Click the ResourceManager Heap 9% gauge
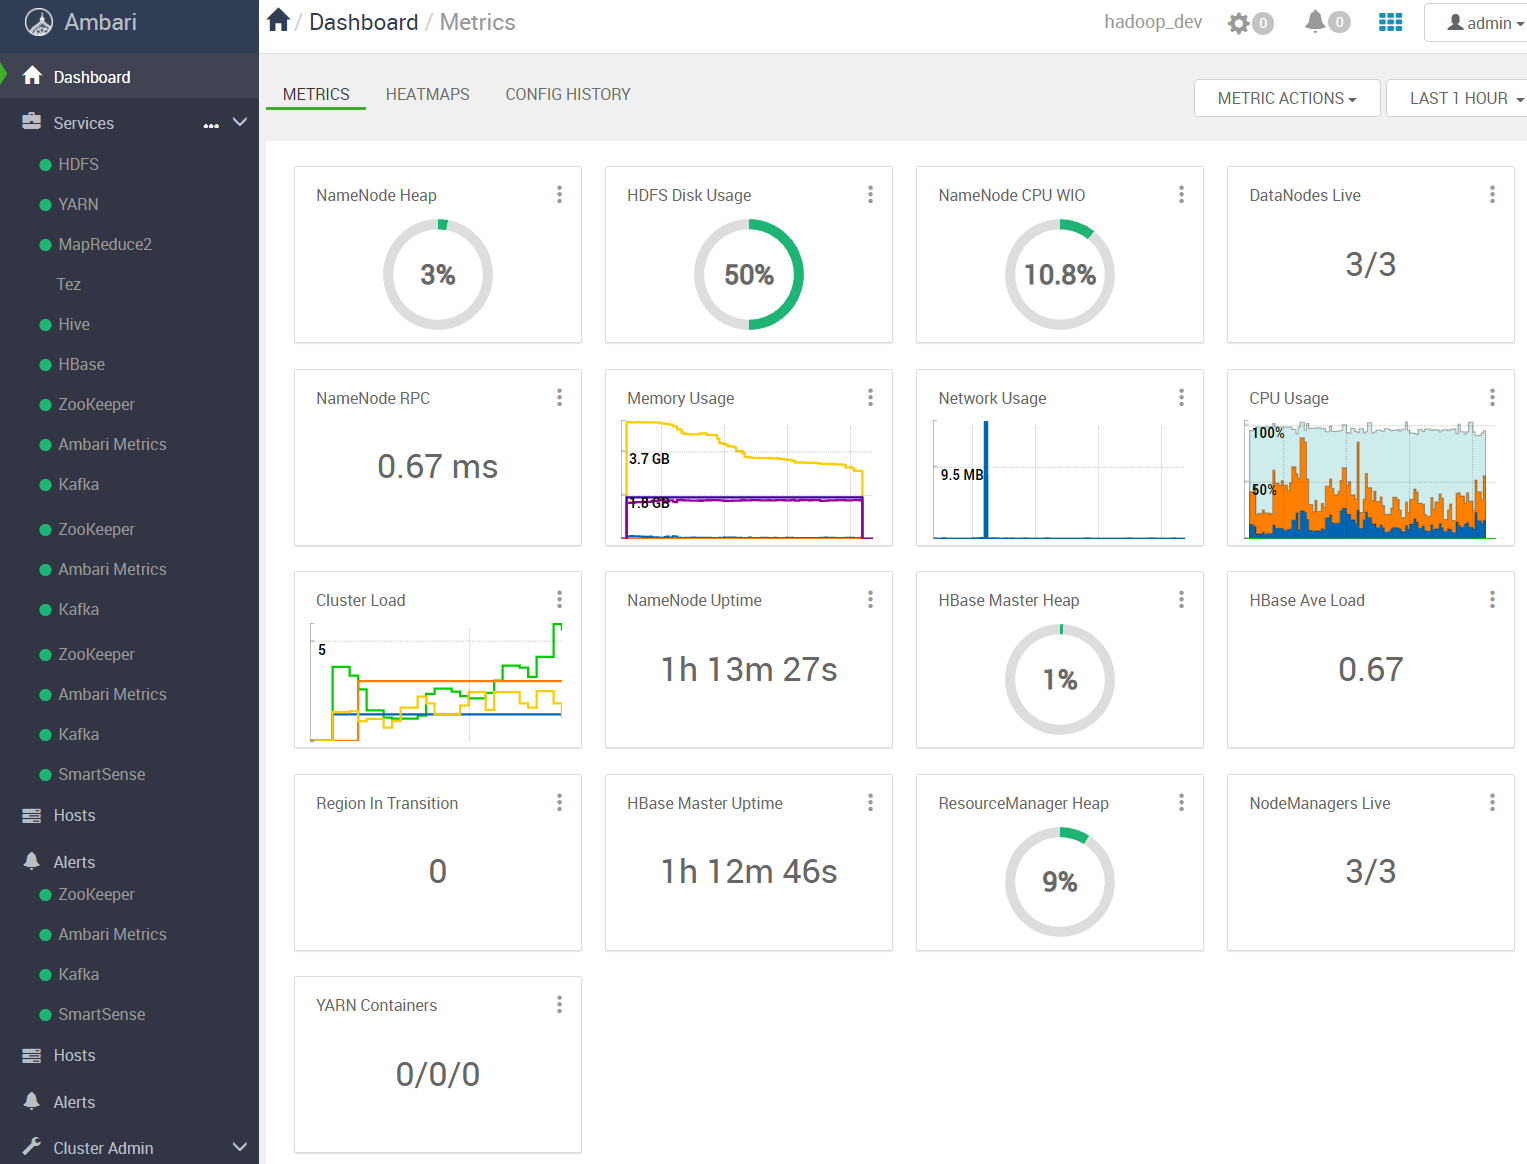This screenshot has height=1164, width=1527. (1060, 882)
